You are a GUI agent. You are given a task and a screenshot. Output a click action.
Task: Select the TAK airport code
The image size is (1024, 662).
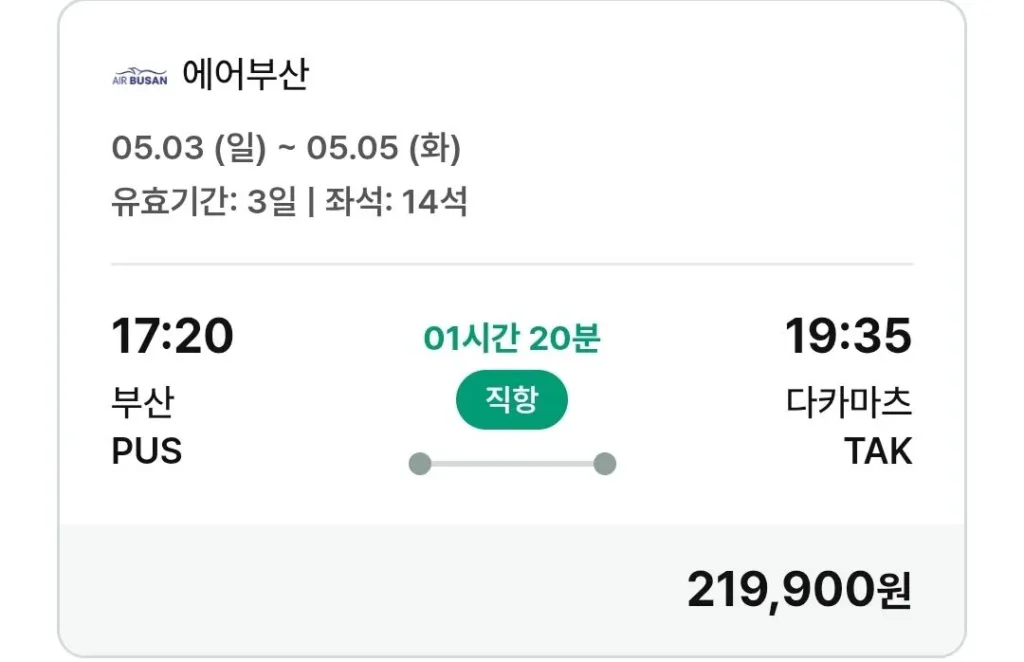point(876,451)
